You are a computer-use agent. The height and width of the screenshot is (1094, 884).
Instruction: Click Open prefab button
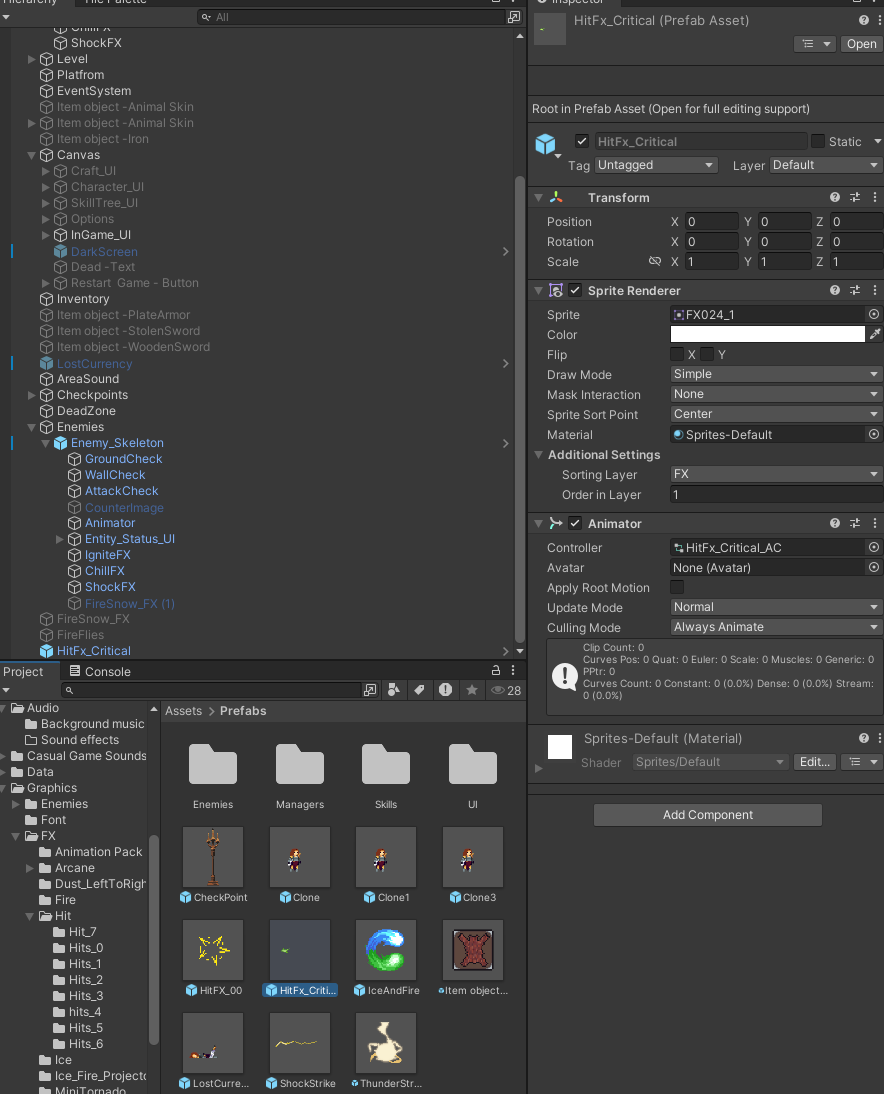click(862, 44)
